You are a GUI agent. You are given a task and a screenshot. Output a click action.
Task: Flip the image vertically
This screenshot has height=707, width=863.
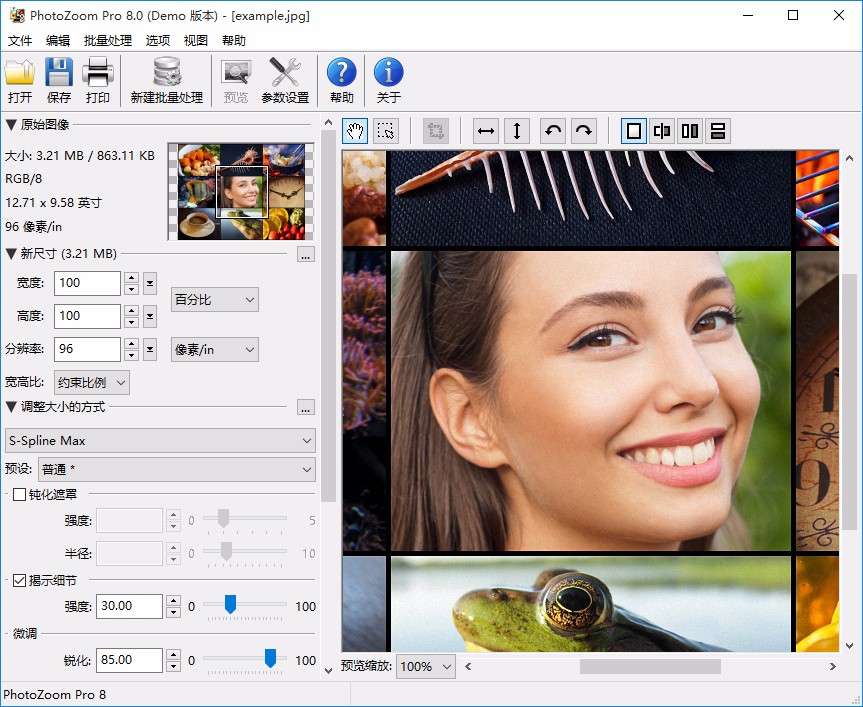(x=518, y=131)
